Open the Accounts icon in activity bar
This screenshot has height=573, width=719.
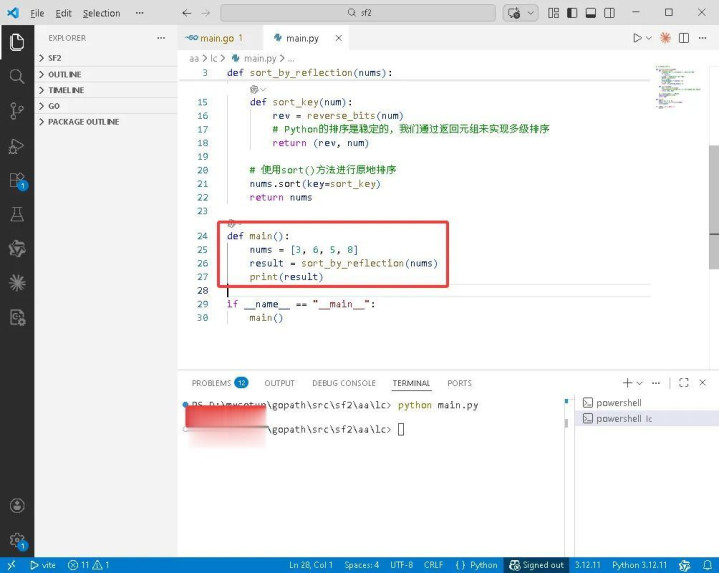[16, 506]
